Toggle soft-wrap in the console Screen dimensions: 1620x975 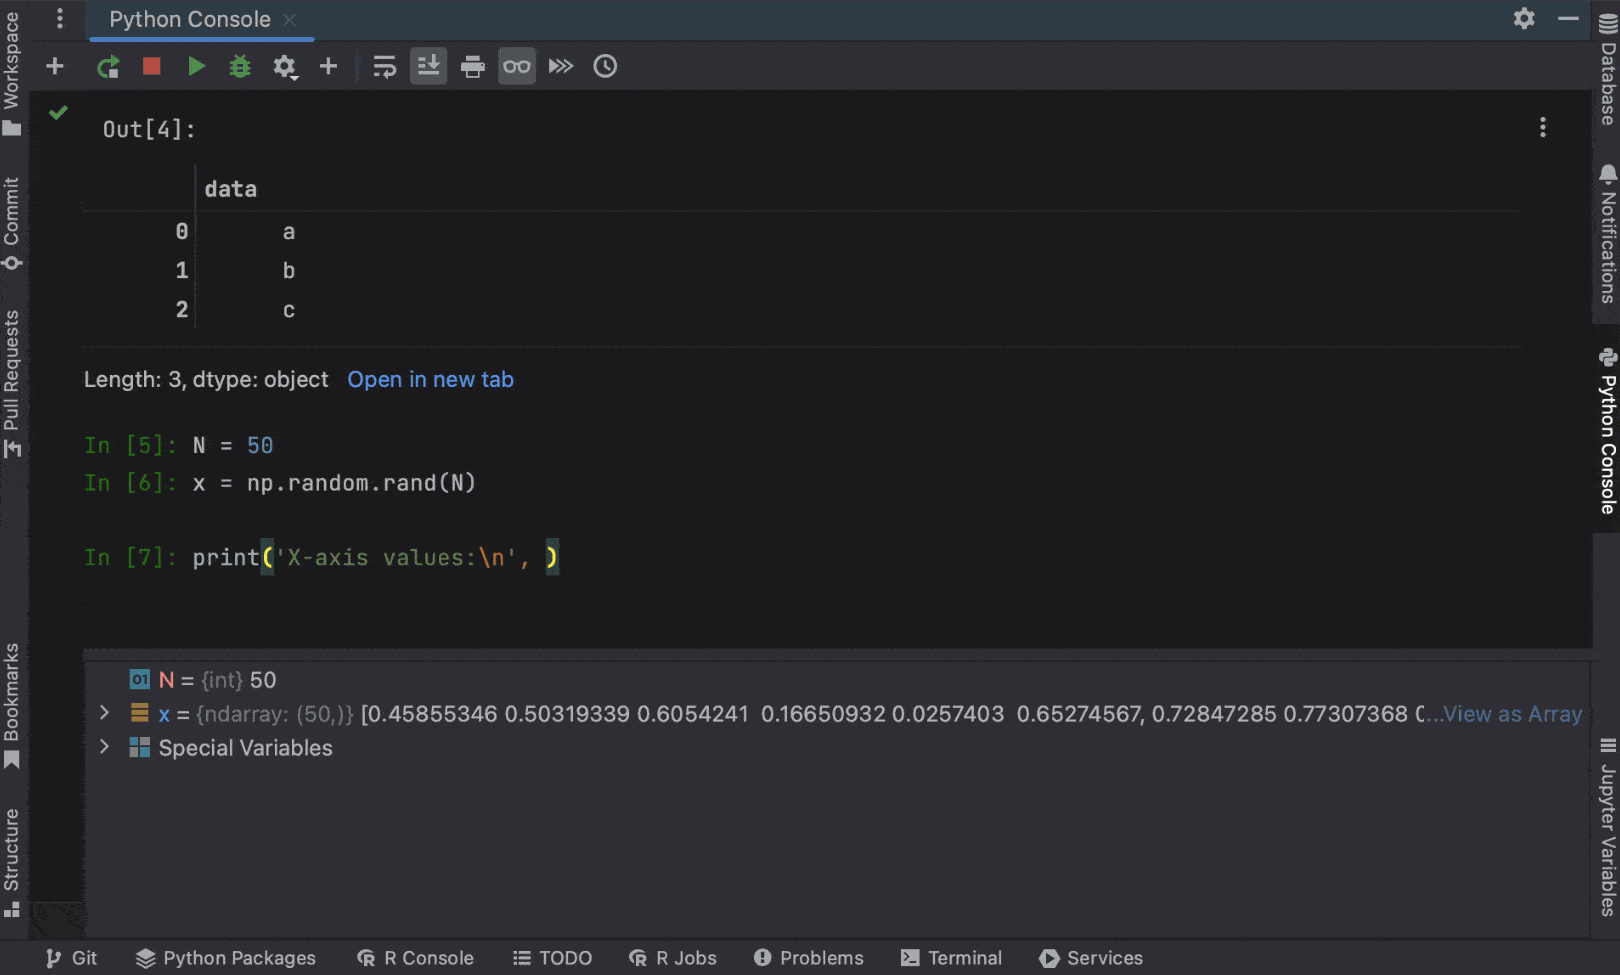[384, 67]
